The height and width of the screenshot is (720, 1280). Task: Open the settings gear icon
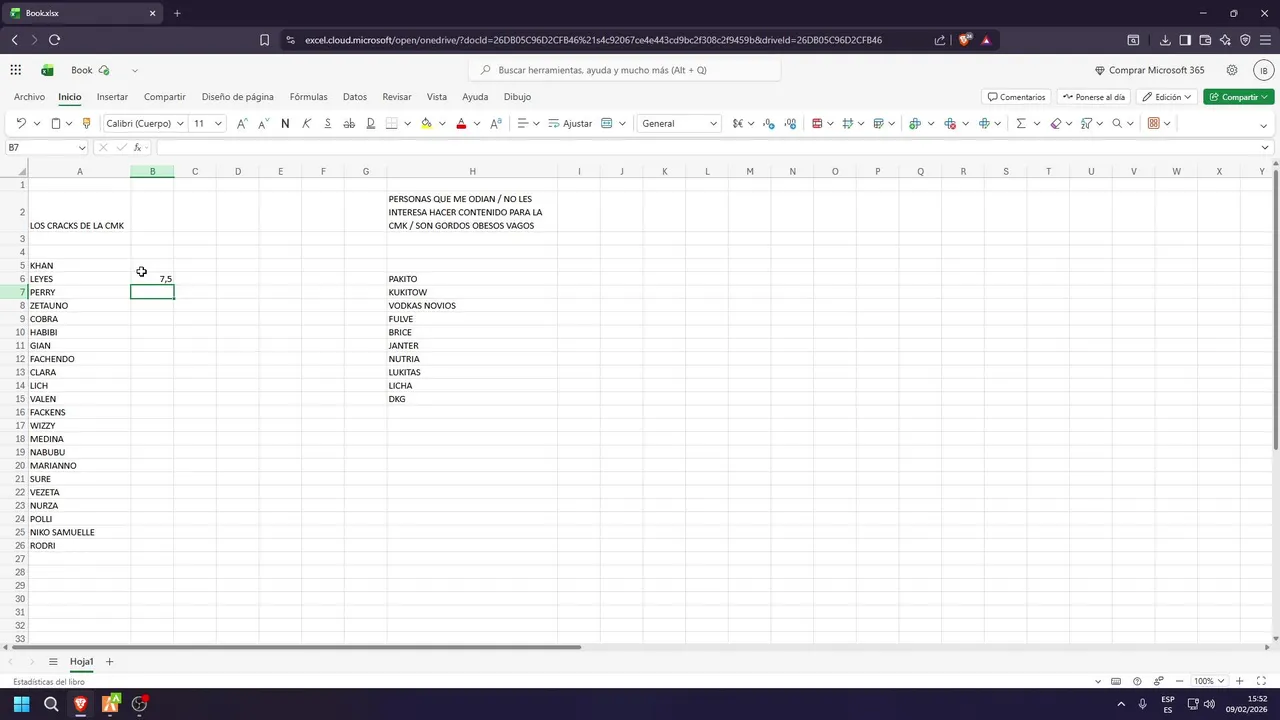[1232, 70]
